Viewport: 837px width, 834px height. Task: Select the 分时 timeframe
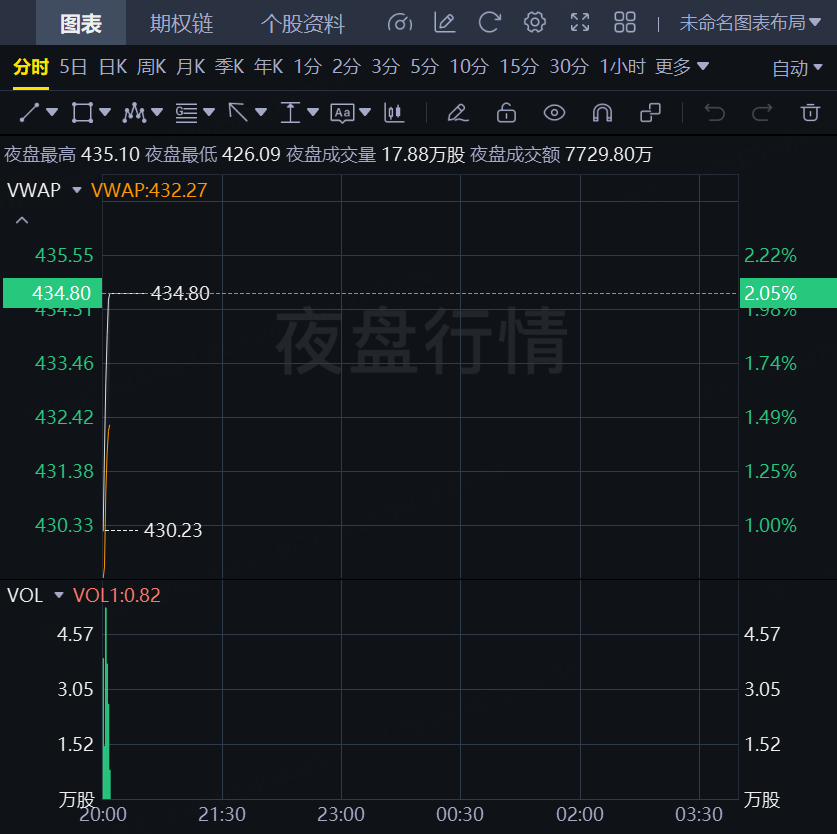point(31,67)
